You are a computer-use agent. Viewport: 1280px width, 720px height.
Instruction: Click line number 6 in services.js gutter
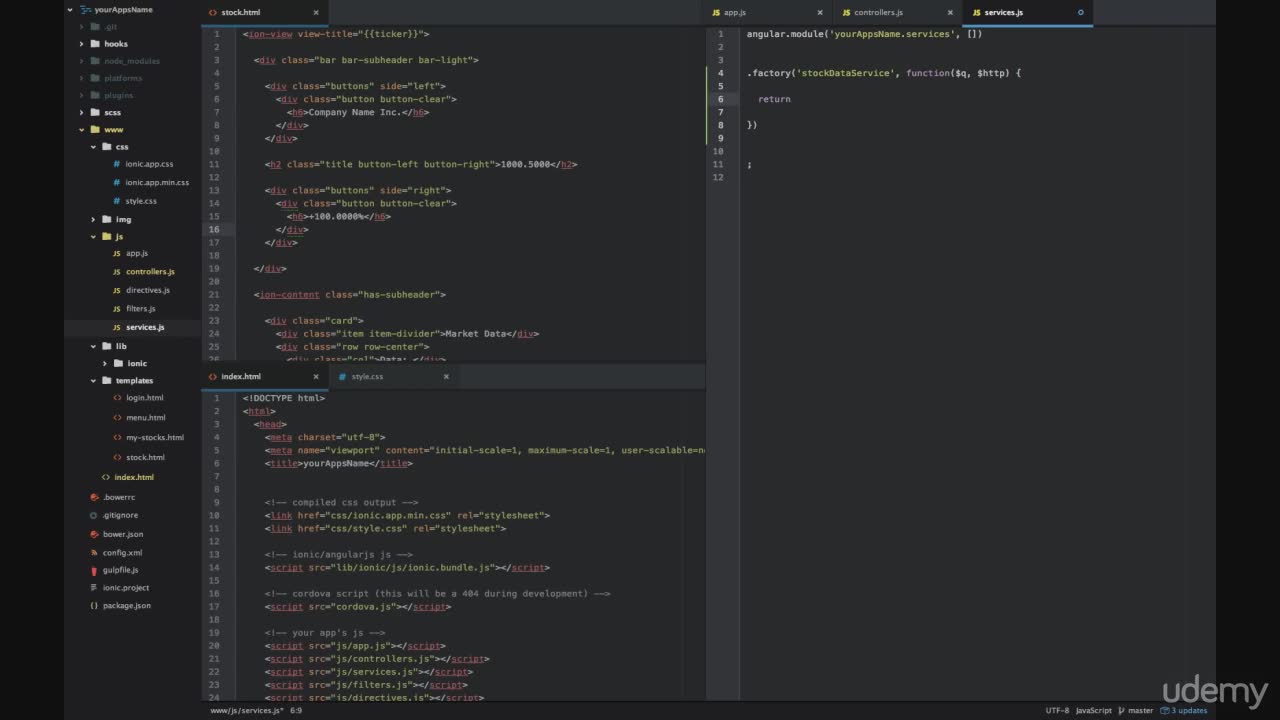(x=720, y=99)
